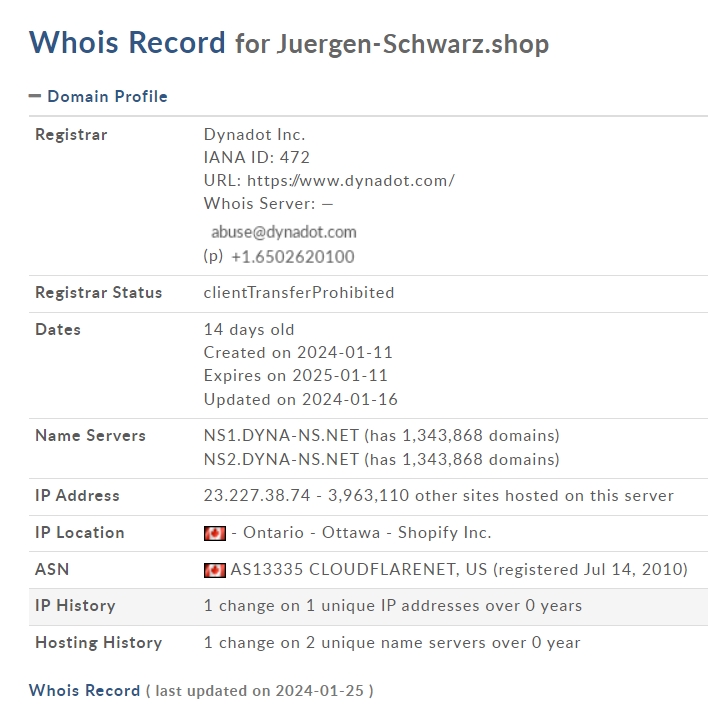Viewport: 708px width, 710px height.
Task: Click the Registrar Status row label
Action: point(99,293)
